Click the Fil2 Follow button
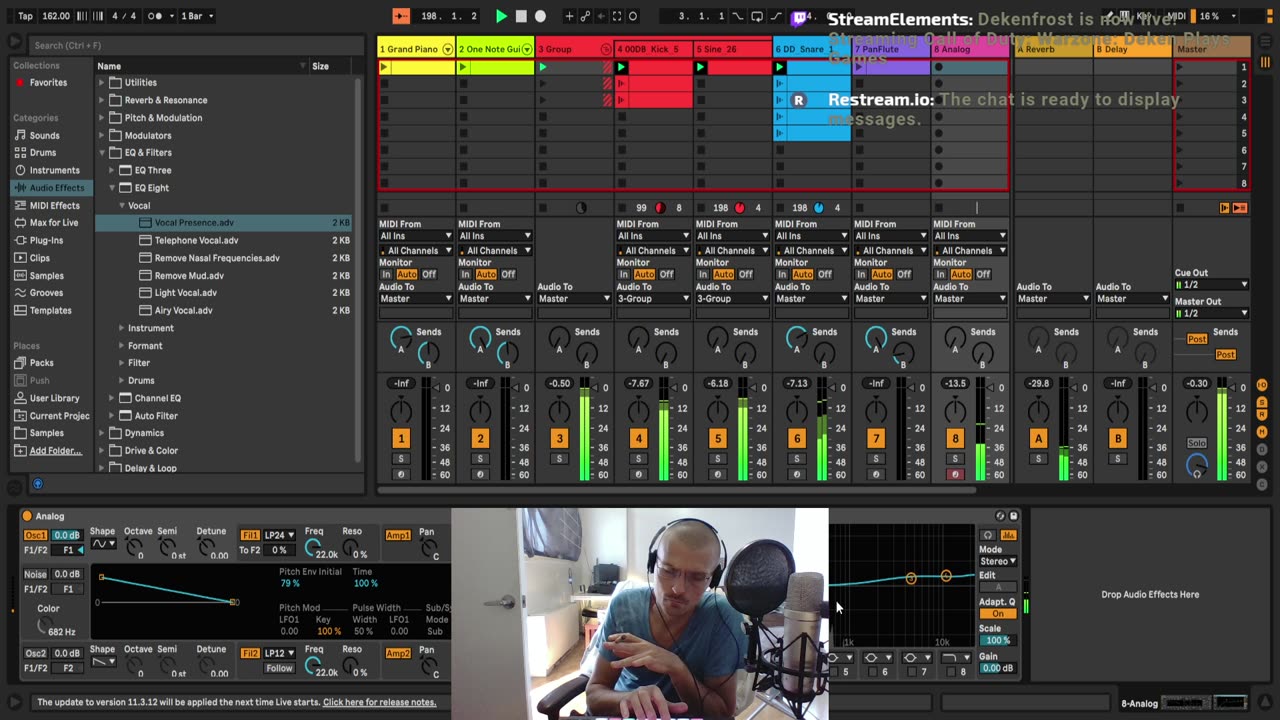 280,668
